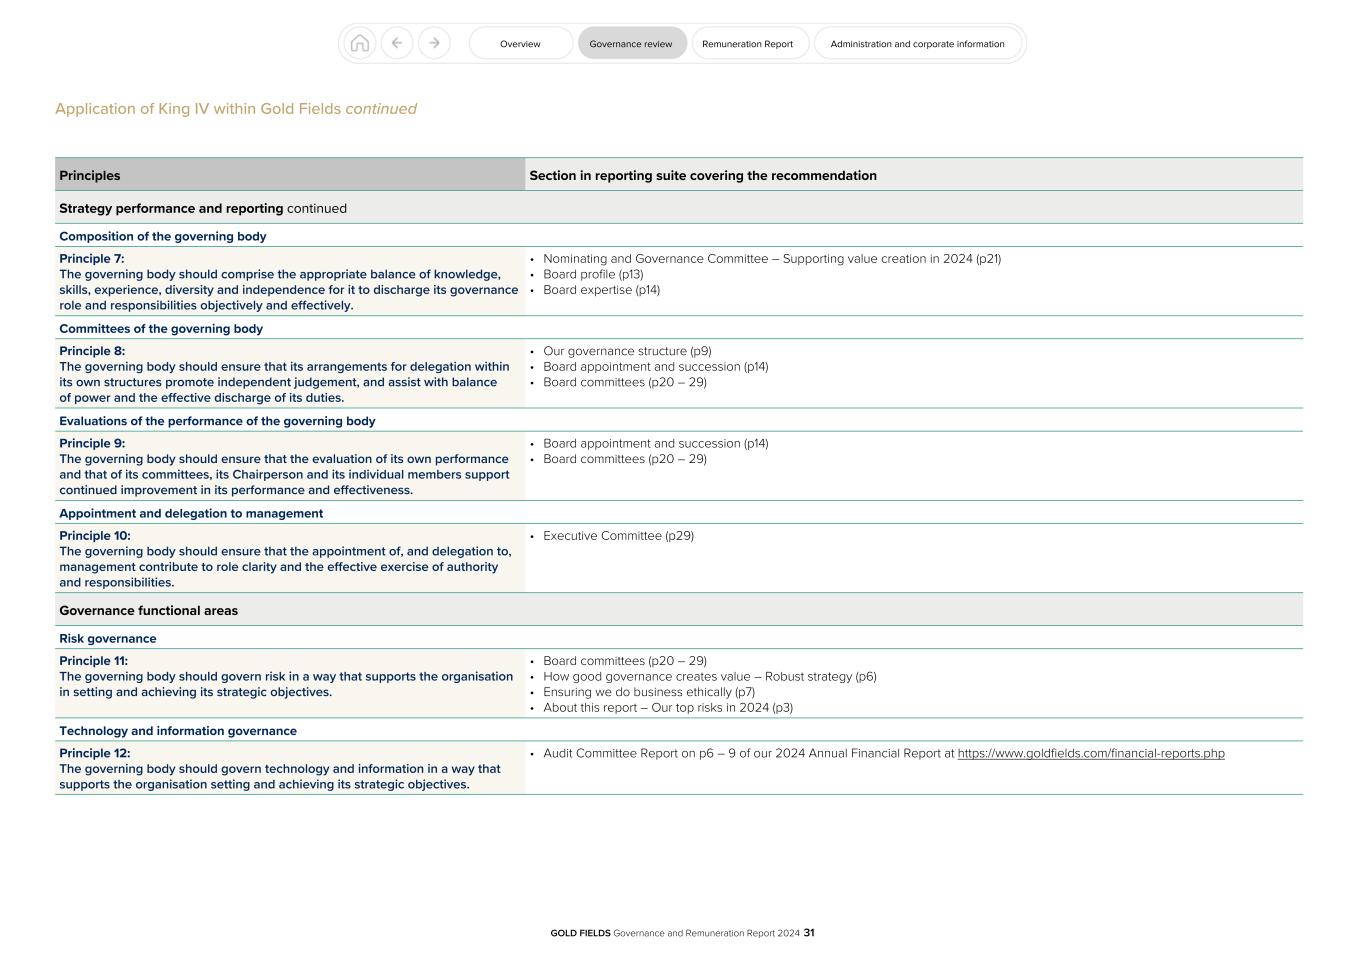Viewport: 1365px width, 968px height.
Task: Open Administration and corporate information section
Action: 917,43
